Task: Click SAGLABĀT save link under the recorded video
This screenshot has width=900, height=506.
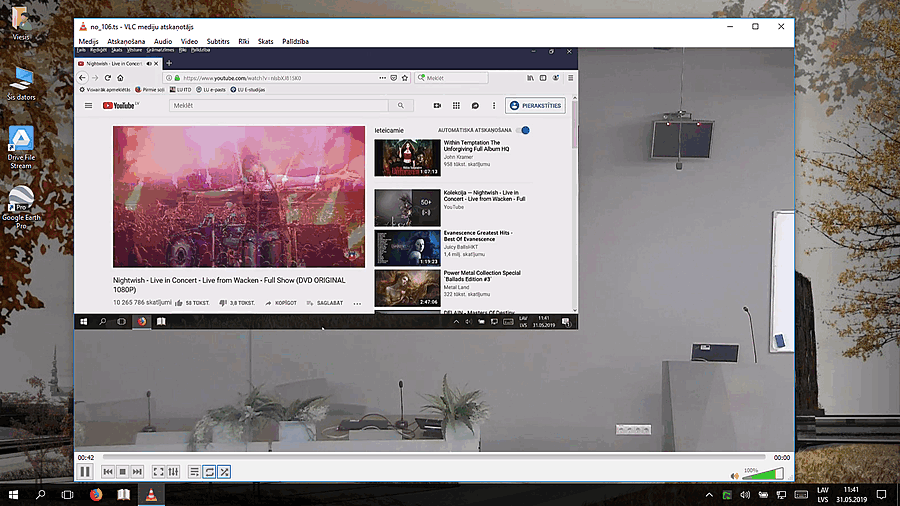Action: point(325,303)
